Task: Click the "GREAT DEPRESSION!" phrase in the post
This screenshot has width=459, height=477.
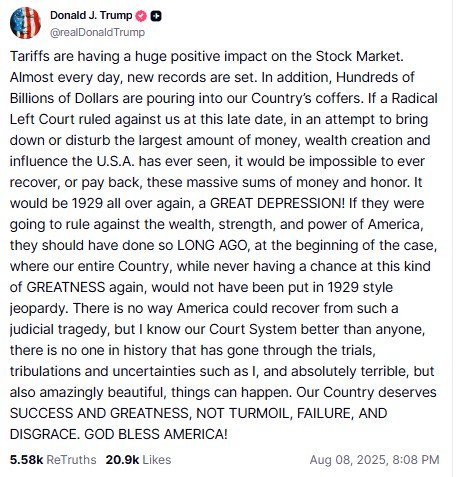Action: coord(277,203)
